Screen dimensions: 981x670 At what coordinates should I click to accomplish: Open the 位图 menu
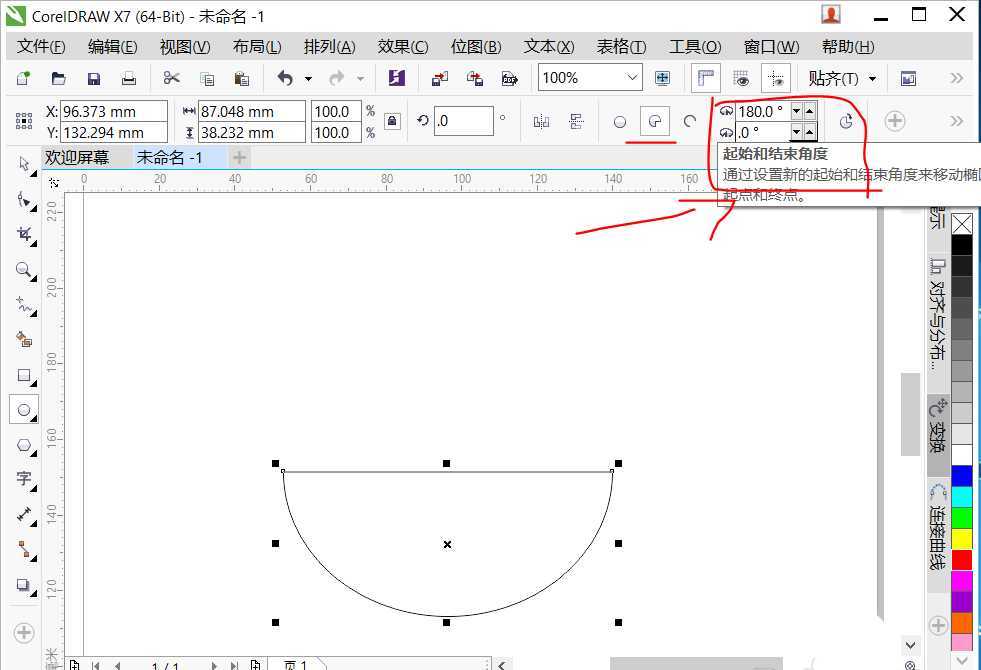tap(475, 46)
